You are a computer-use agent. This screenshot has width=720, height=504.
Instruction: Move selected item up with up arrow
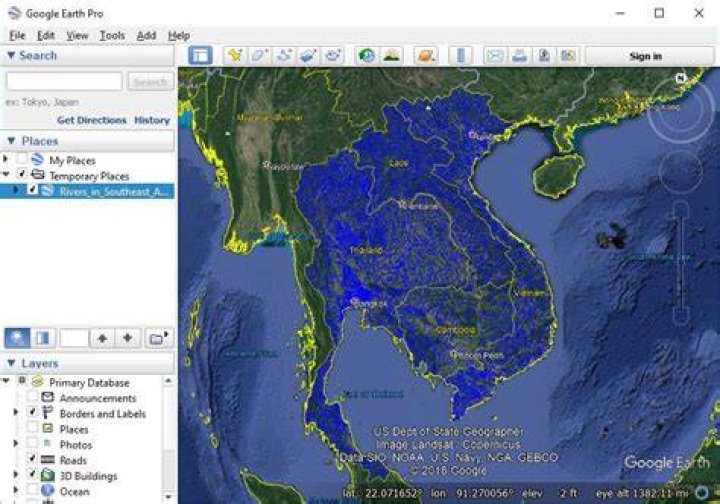pyautogui.click(x=102, y=338)
